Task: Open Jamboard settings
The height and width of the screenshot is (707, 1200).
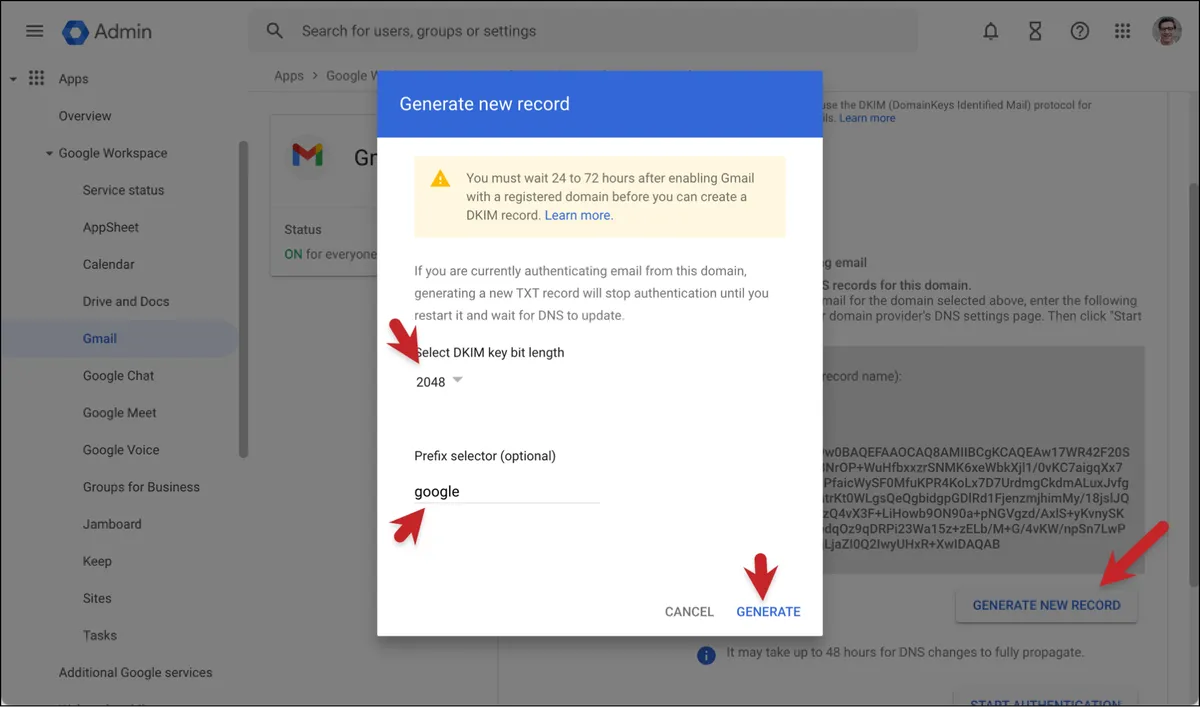Action: [x=112, y=524]
